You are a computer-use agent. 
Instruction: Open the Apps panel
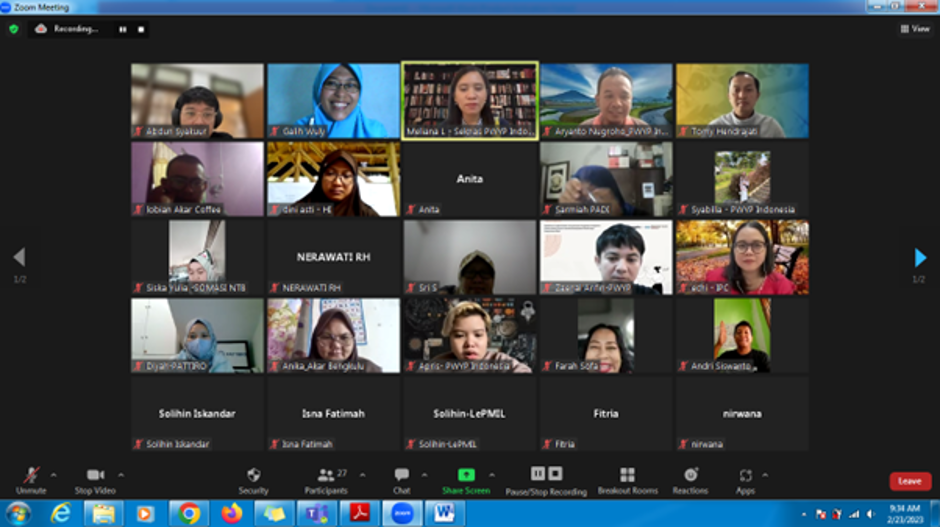(745, 476)
